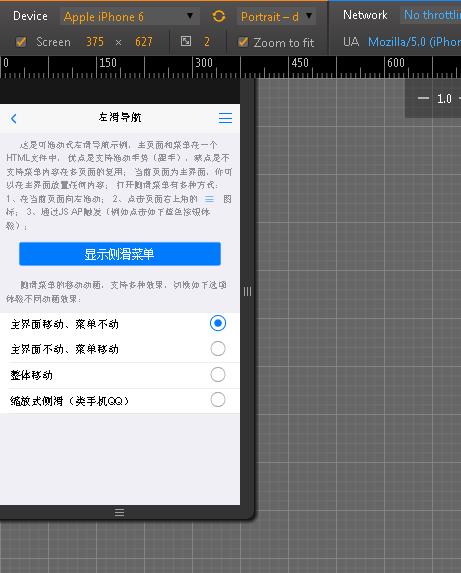This screenshot has height=573, width=461.
Task: Click the UA Mozilla/5.0 string field
Action: pos(414,42)
